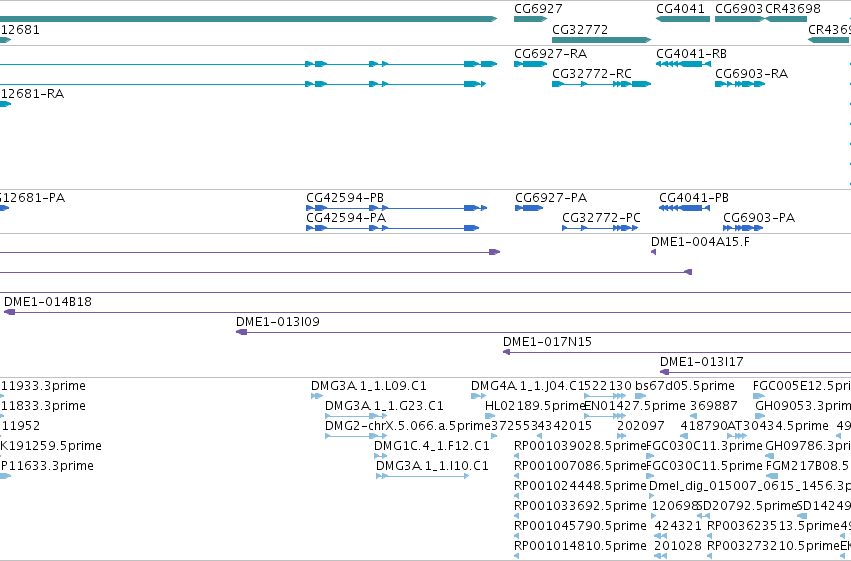Screen dimensions: 851x561
Task: Click the 11952 feature label
Action: 20,426
